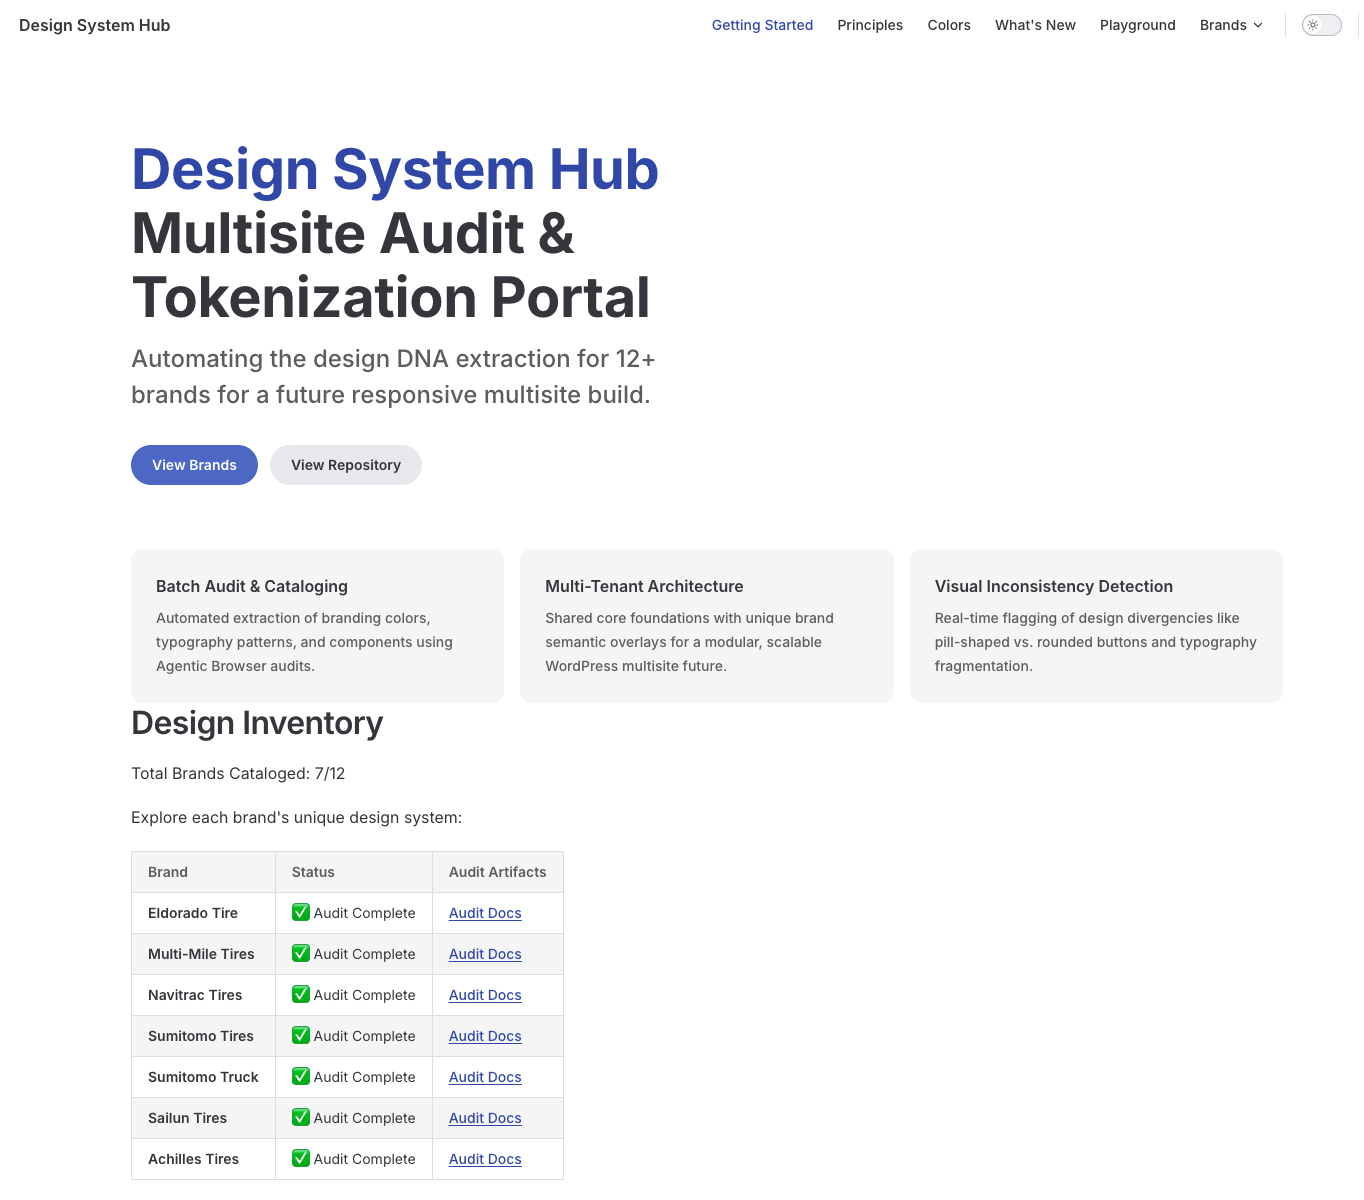Click the Design Inventory heading

[257, 723]
